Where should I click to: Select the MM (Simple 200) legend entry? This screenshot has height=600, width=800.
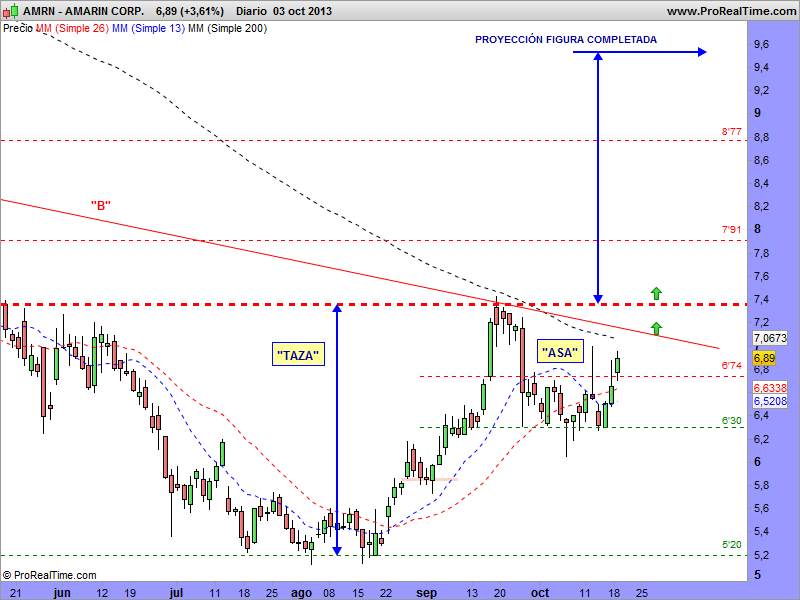[x=228, y=29]
